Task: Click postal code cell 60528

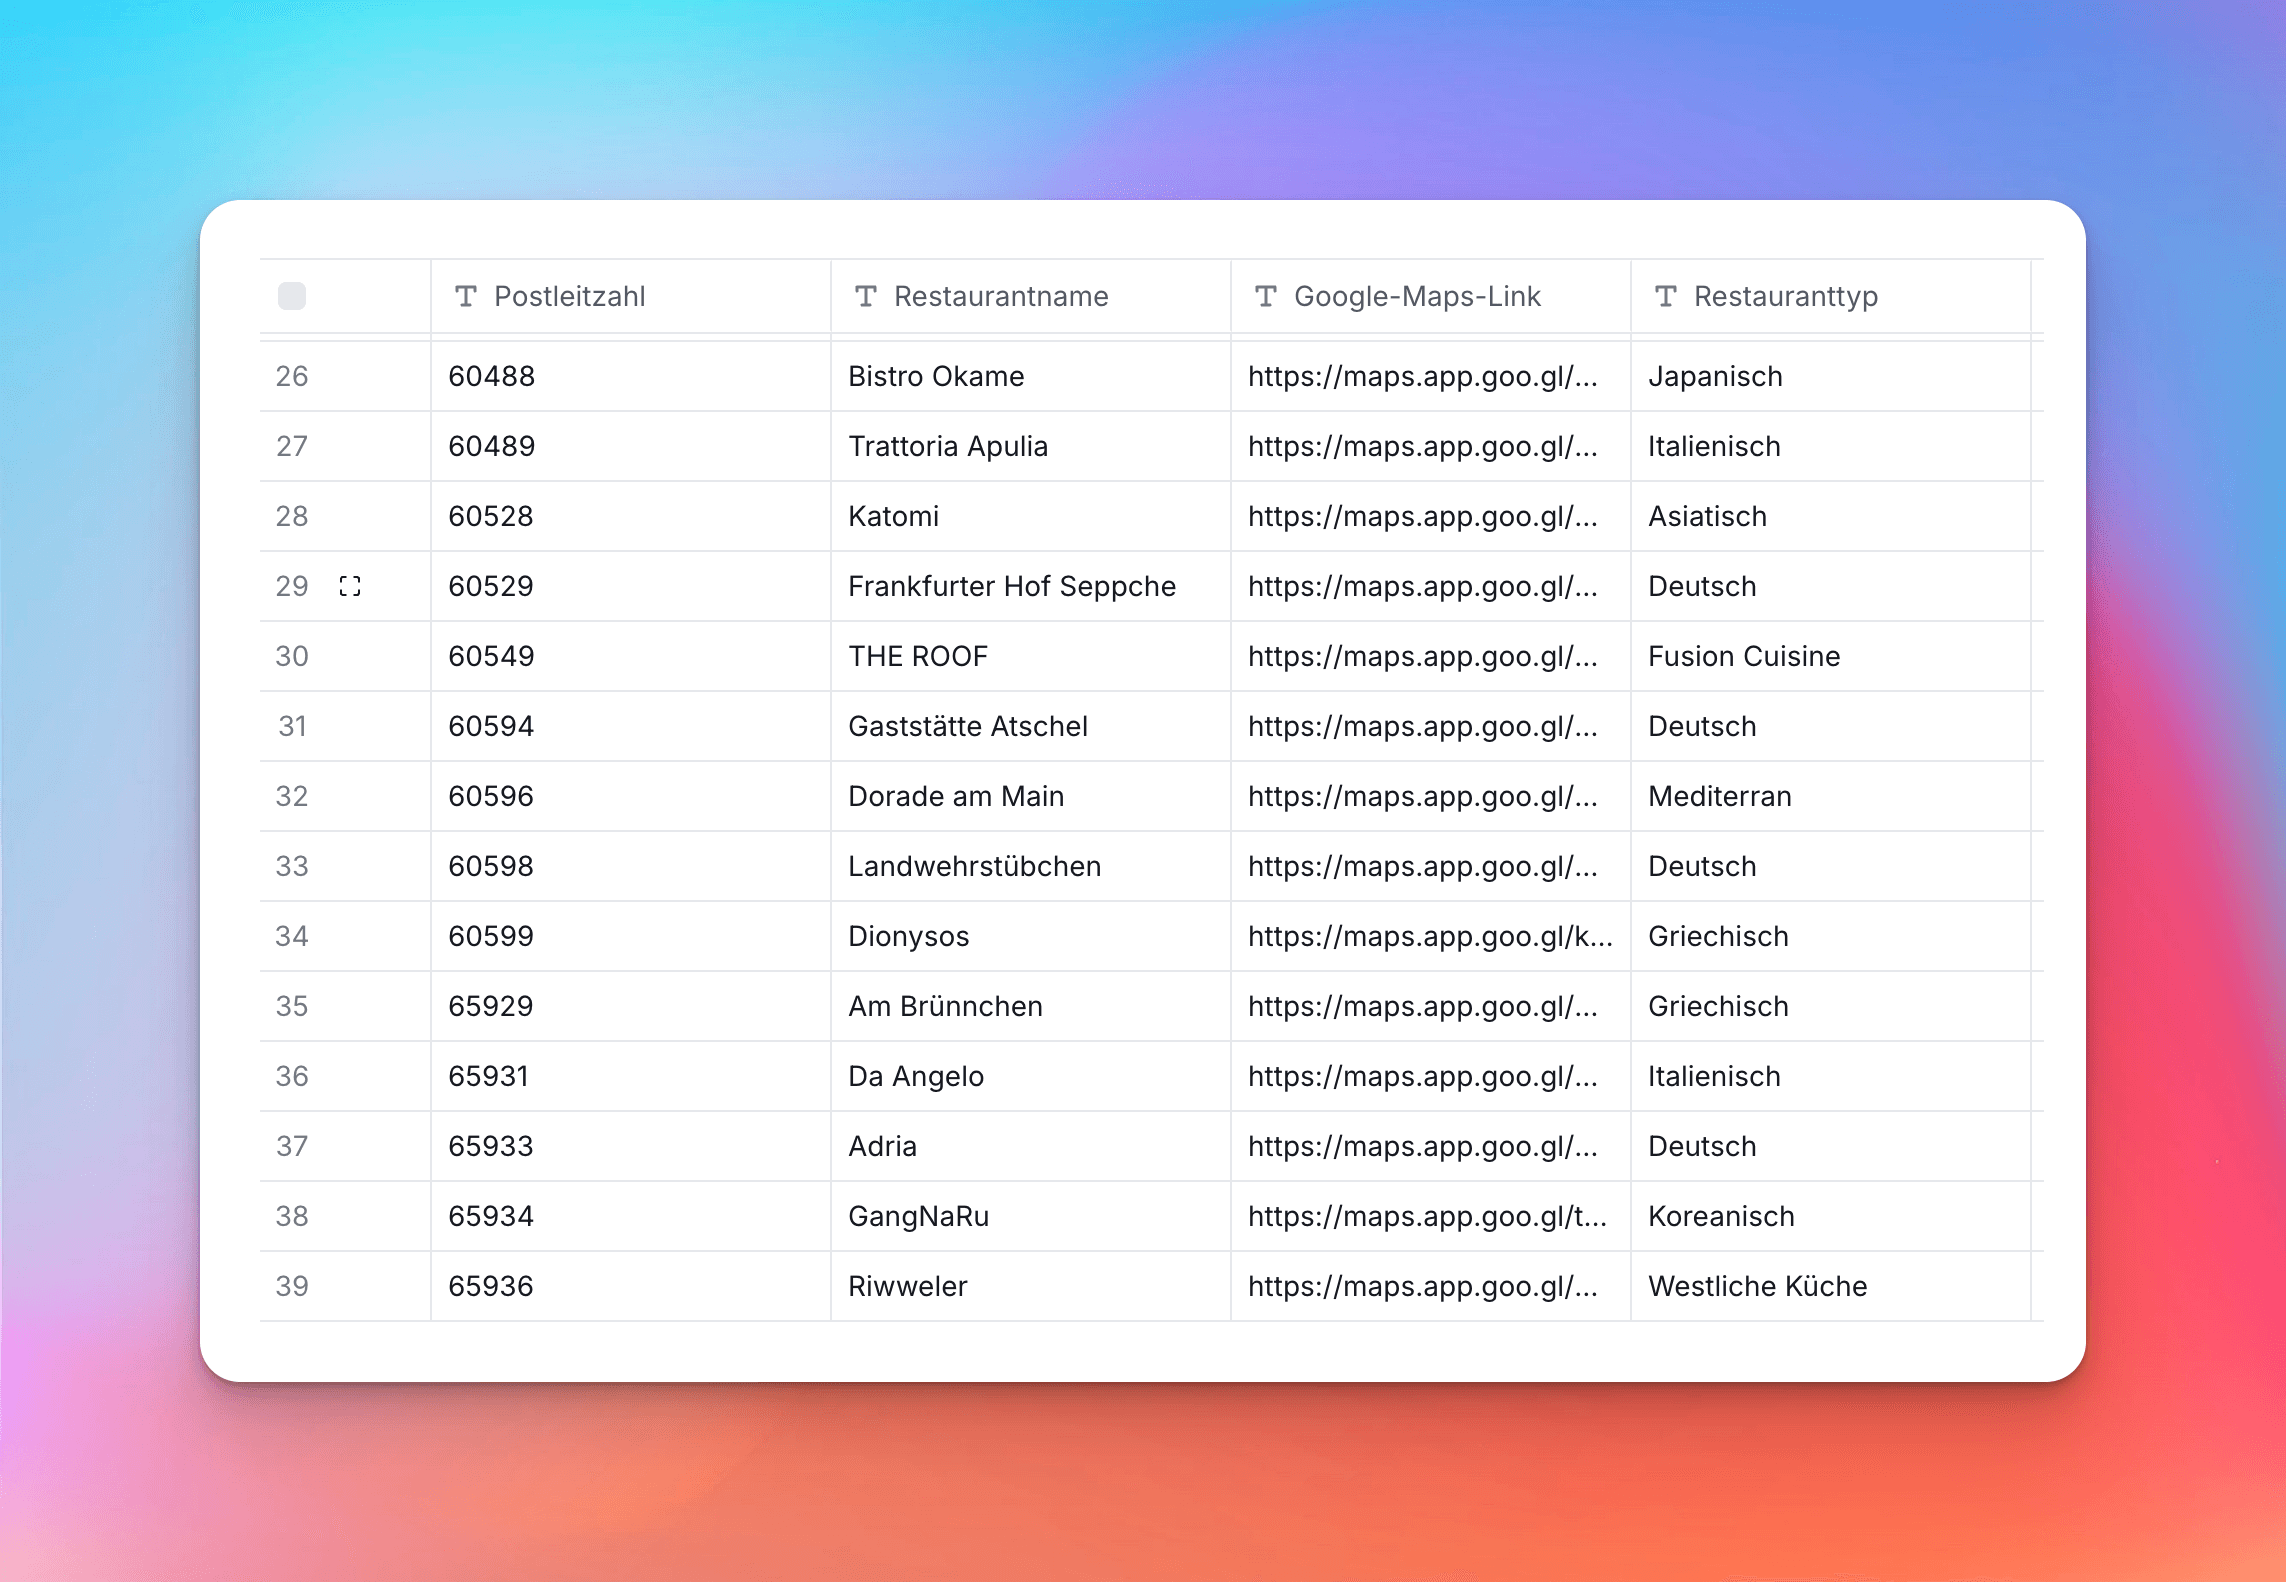Action: (631, 516)
